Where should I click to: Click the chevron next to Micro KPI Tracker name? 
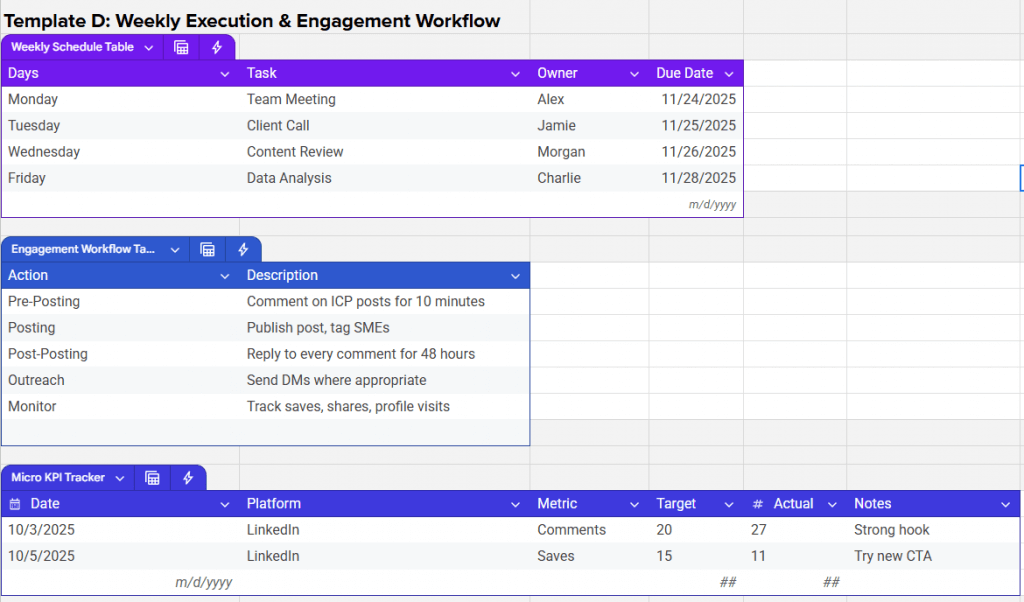pyautogui.click(x=120, y=477)
